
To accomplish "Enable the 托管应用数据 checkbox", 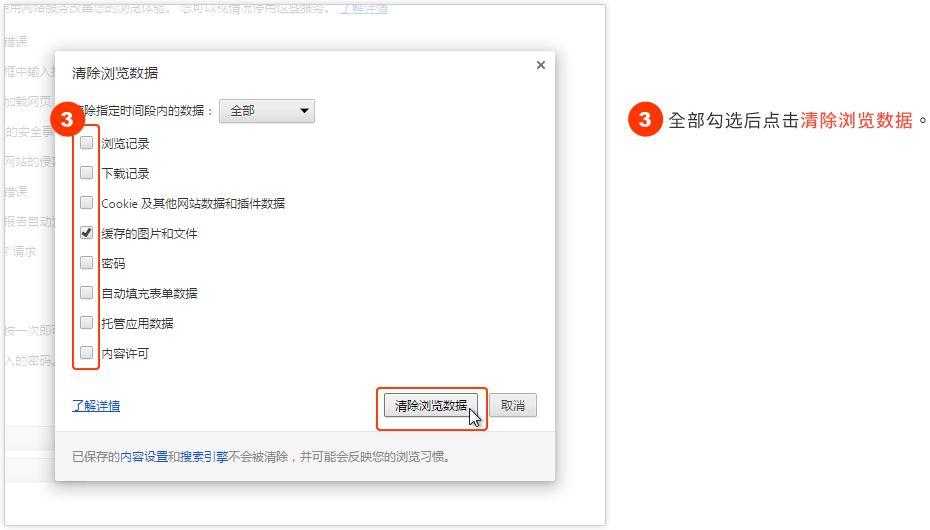I will point(87,323).
